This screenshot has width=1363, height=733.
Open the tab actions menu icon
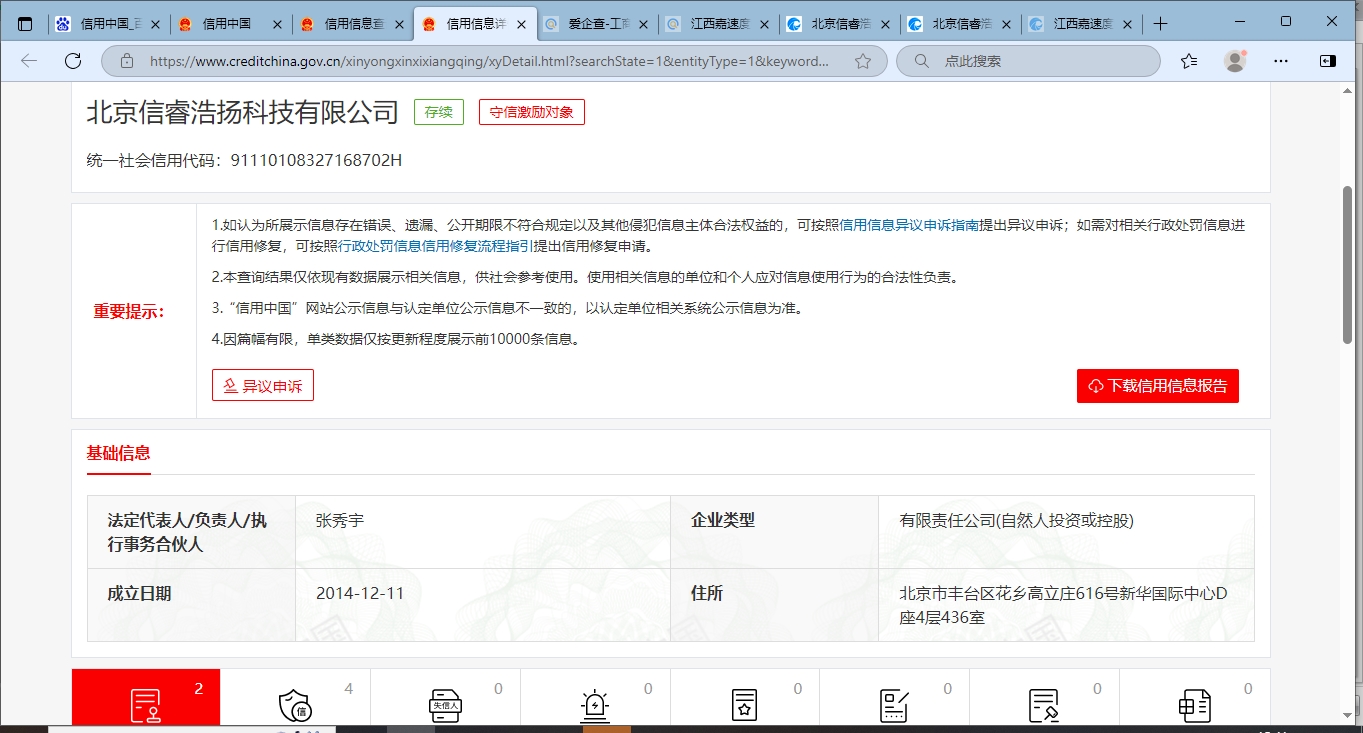tap(25, 24)
